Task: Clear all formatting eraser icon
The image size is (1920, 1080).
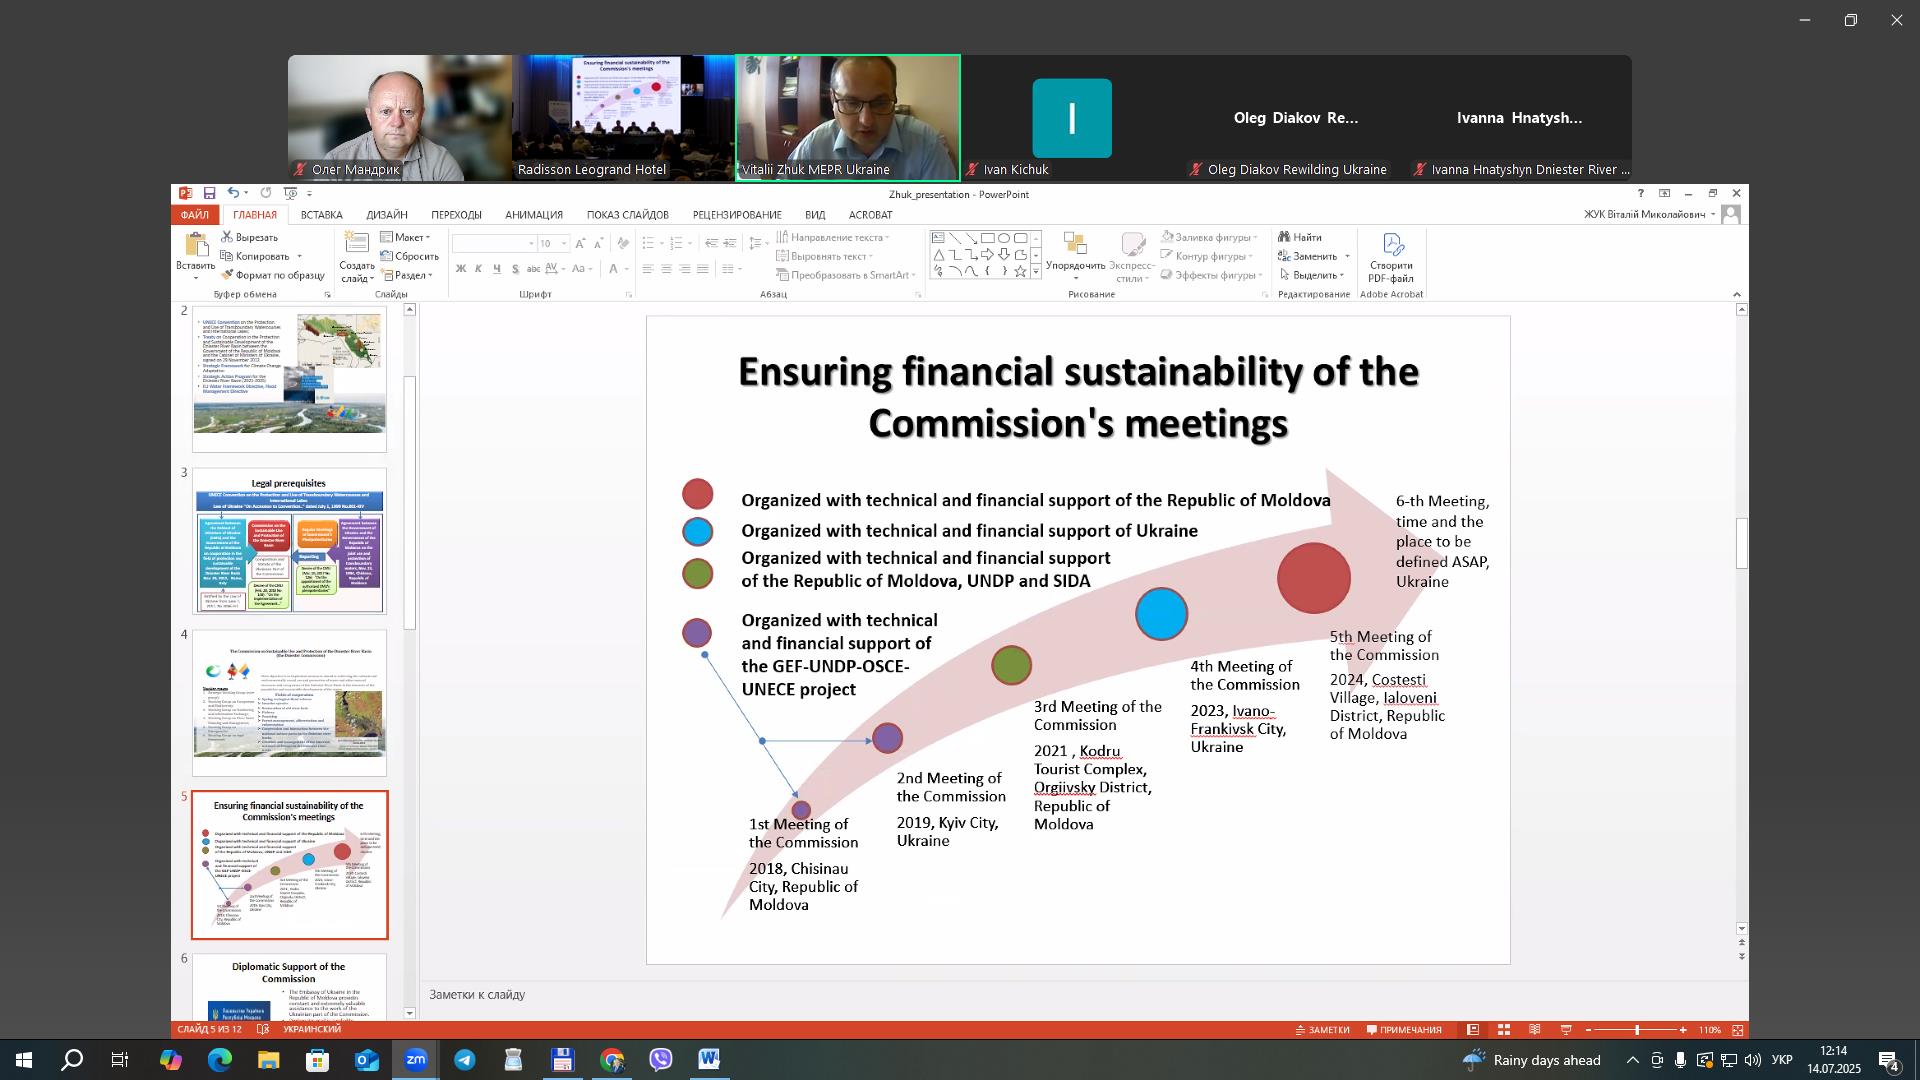Action: (x=623, y=243)
